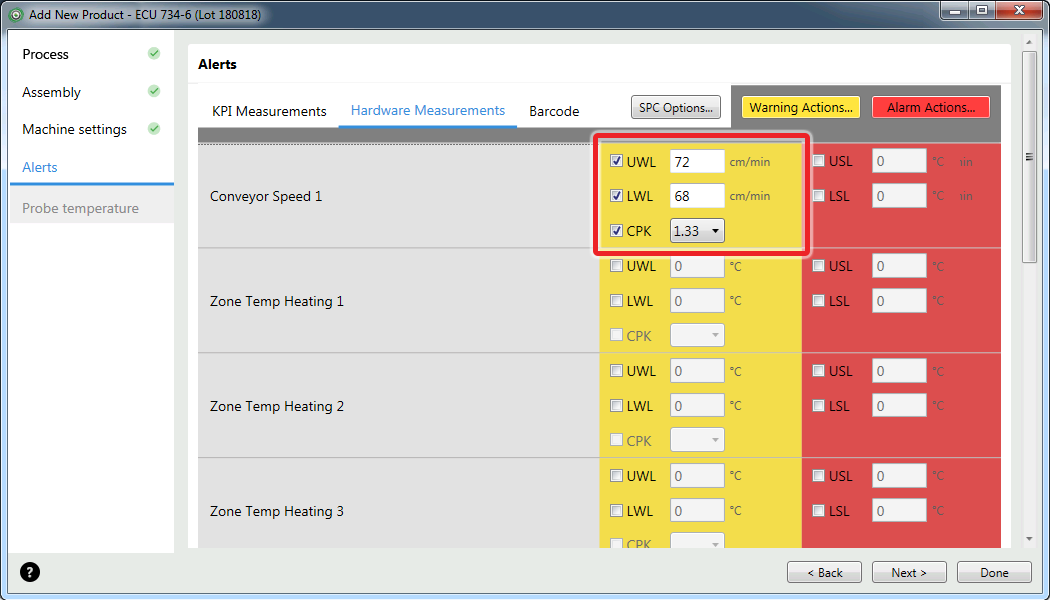This screenshot has height=600, width=1050.
Task: Enable USL for Zone Temp Heating 3
Action: point(818,475)
